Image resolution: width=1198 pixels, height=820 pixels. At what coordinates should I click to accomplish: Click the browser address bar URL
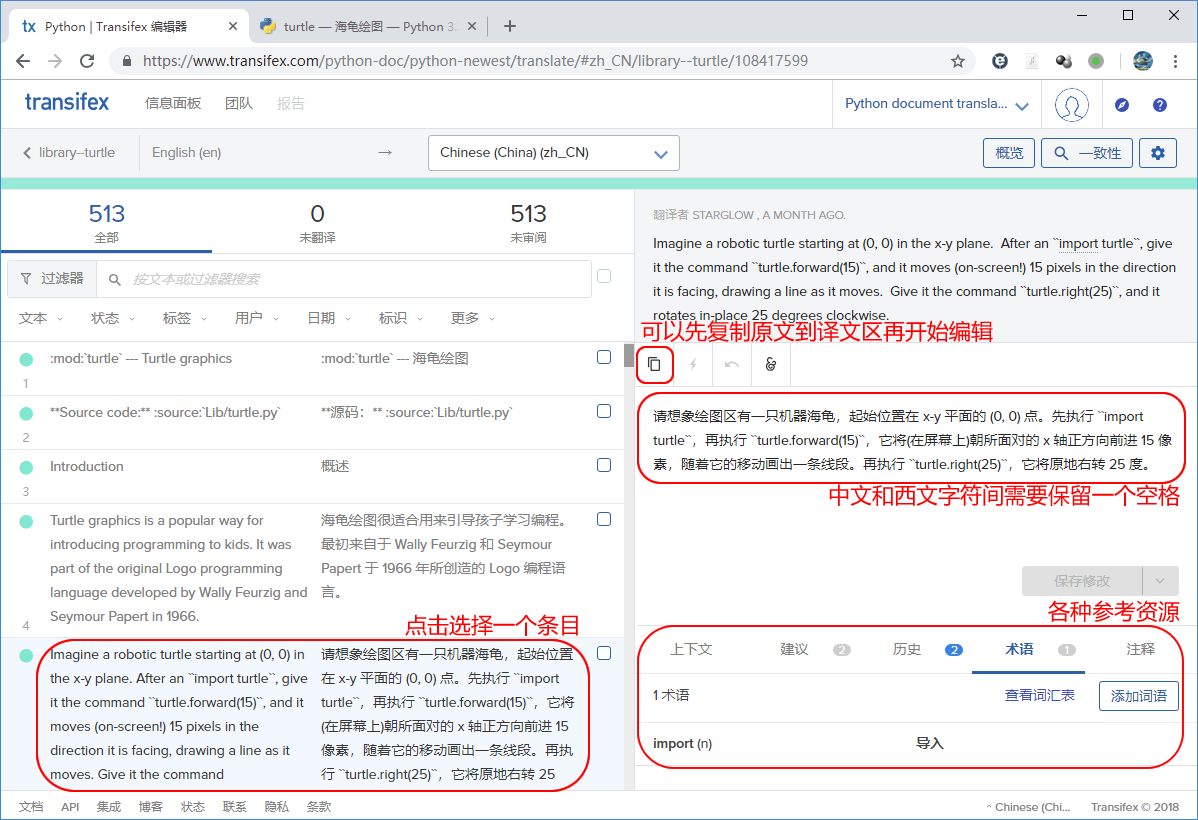475,61
